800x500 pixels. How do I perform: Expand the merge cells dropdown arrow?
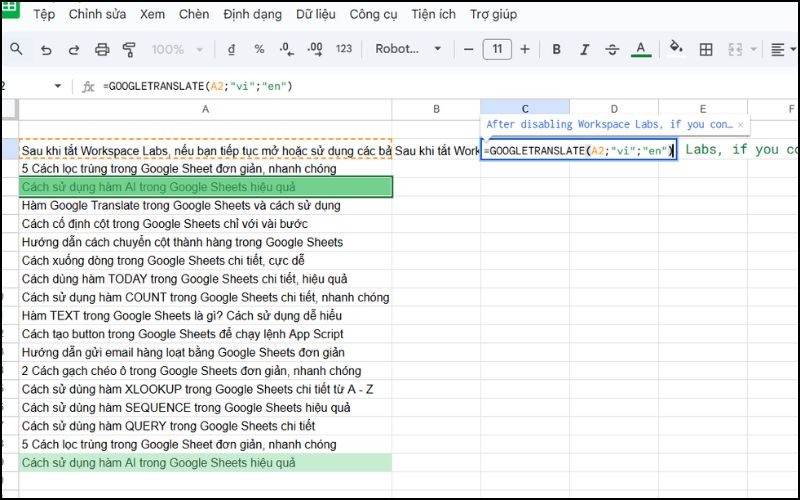(x=753, y=49)
